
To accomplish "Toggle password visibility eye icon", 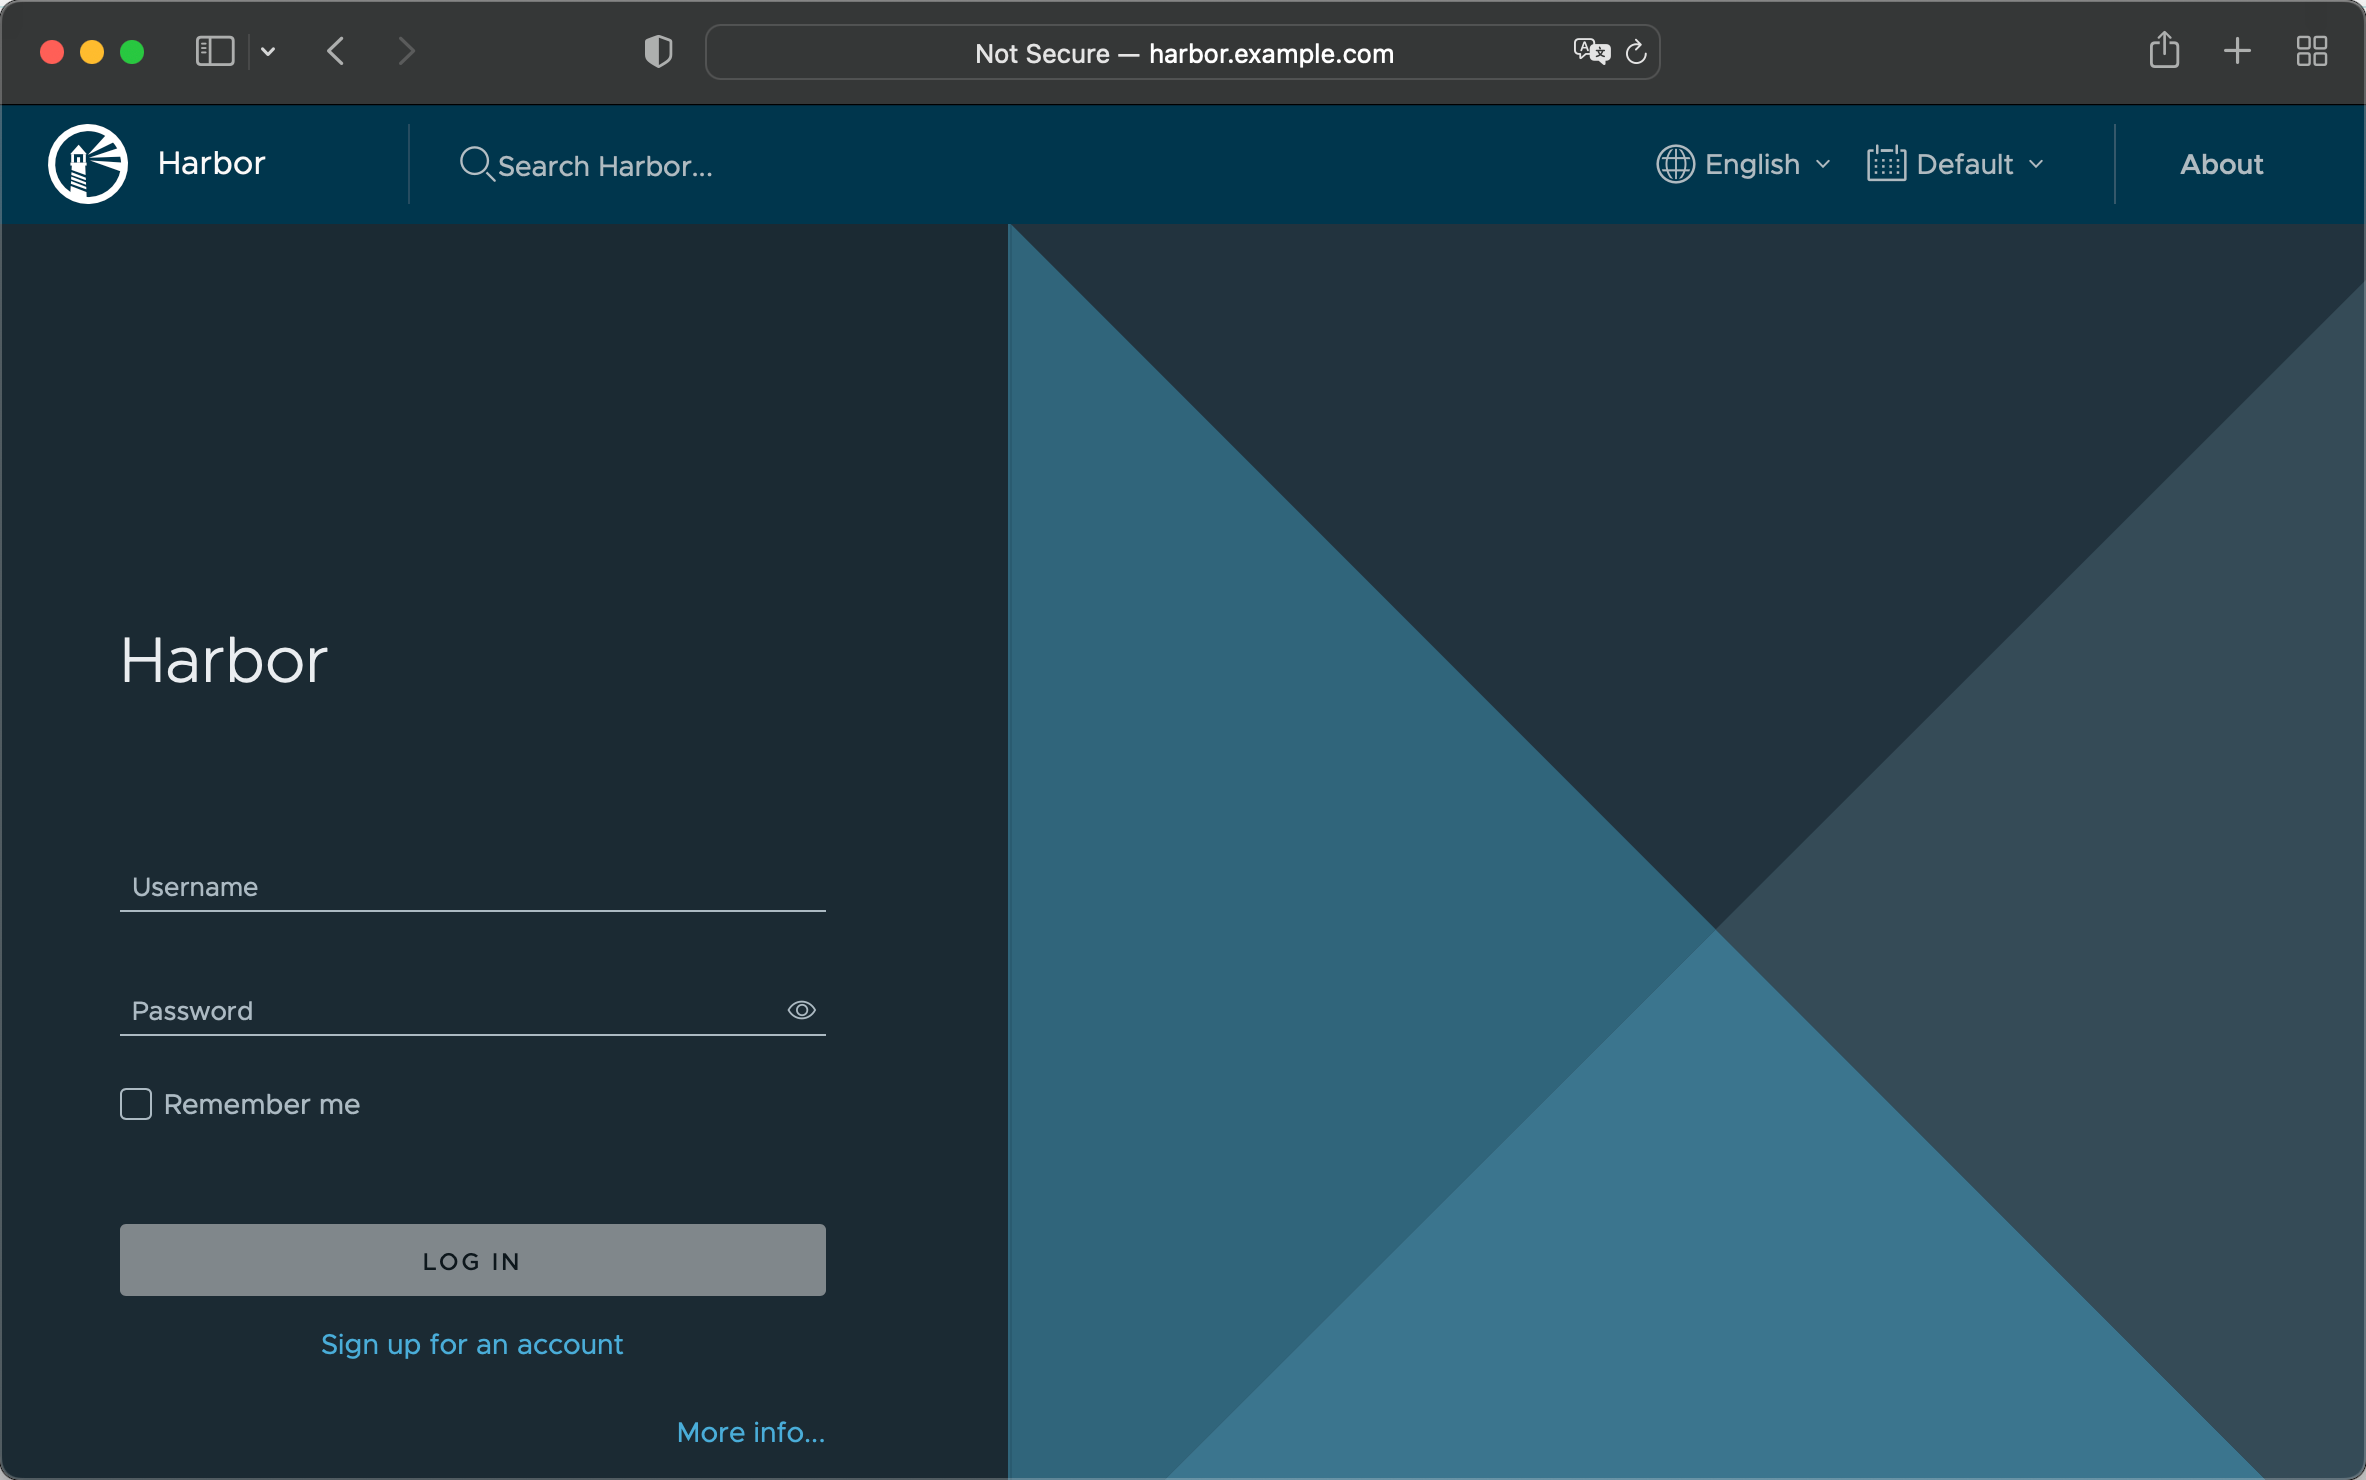I will [799, 1011].
